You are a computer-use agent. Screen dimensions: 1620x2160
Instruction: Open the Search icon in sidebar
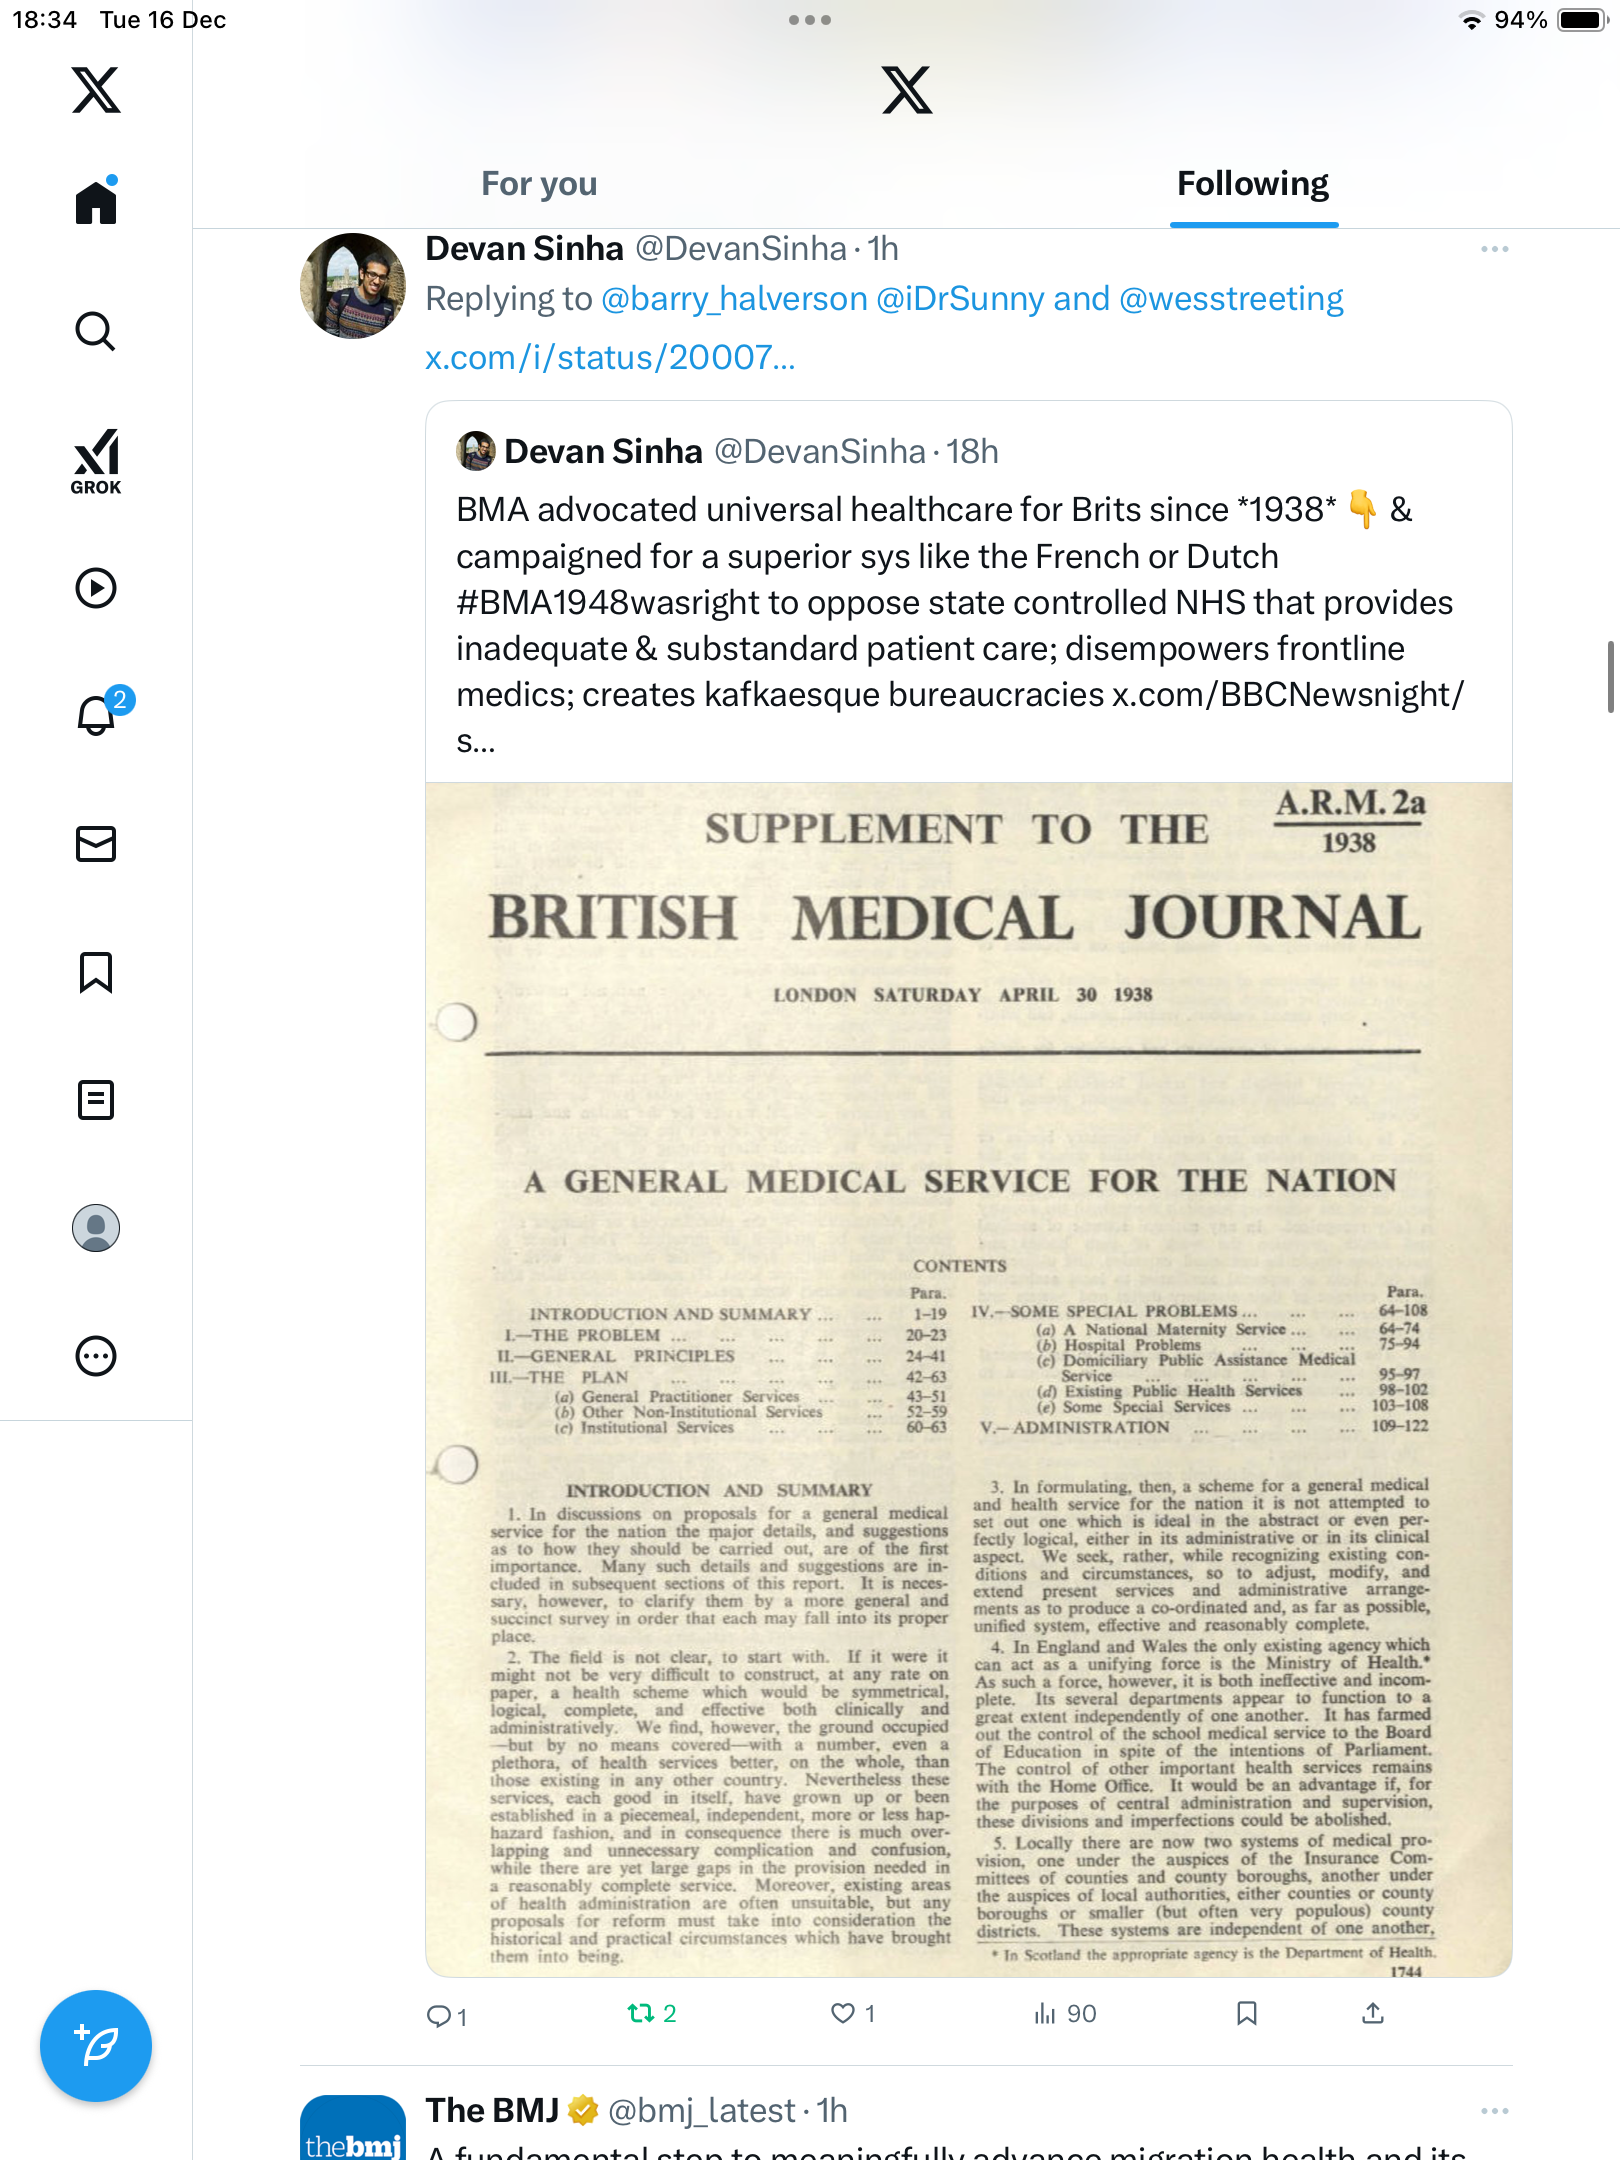click(x=96, y=331)
